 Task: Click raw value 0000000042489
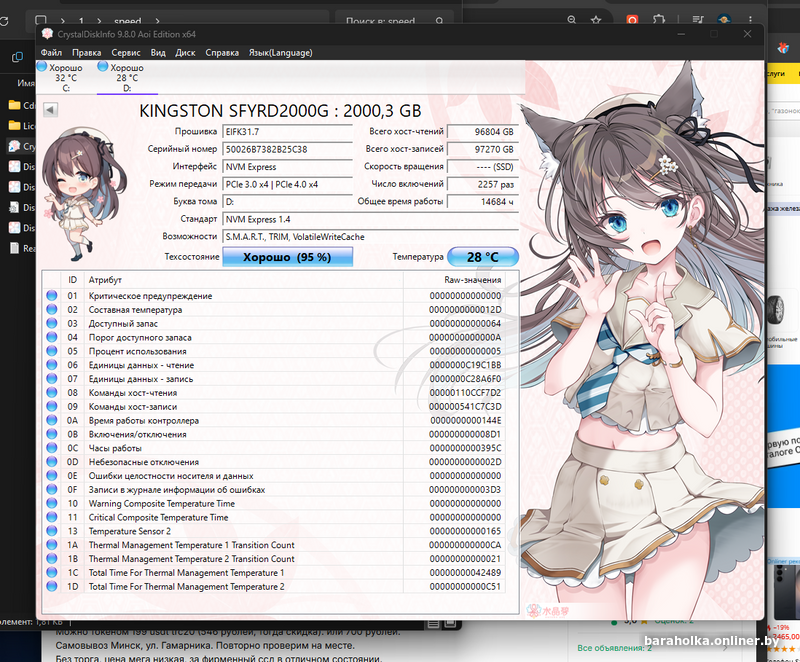click(x=465, y=573)
